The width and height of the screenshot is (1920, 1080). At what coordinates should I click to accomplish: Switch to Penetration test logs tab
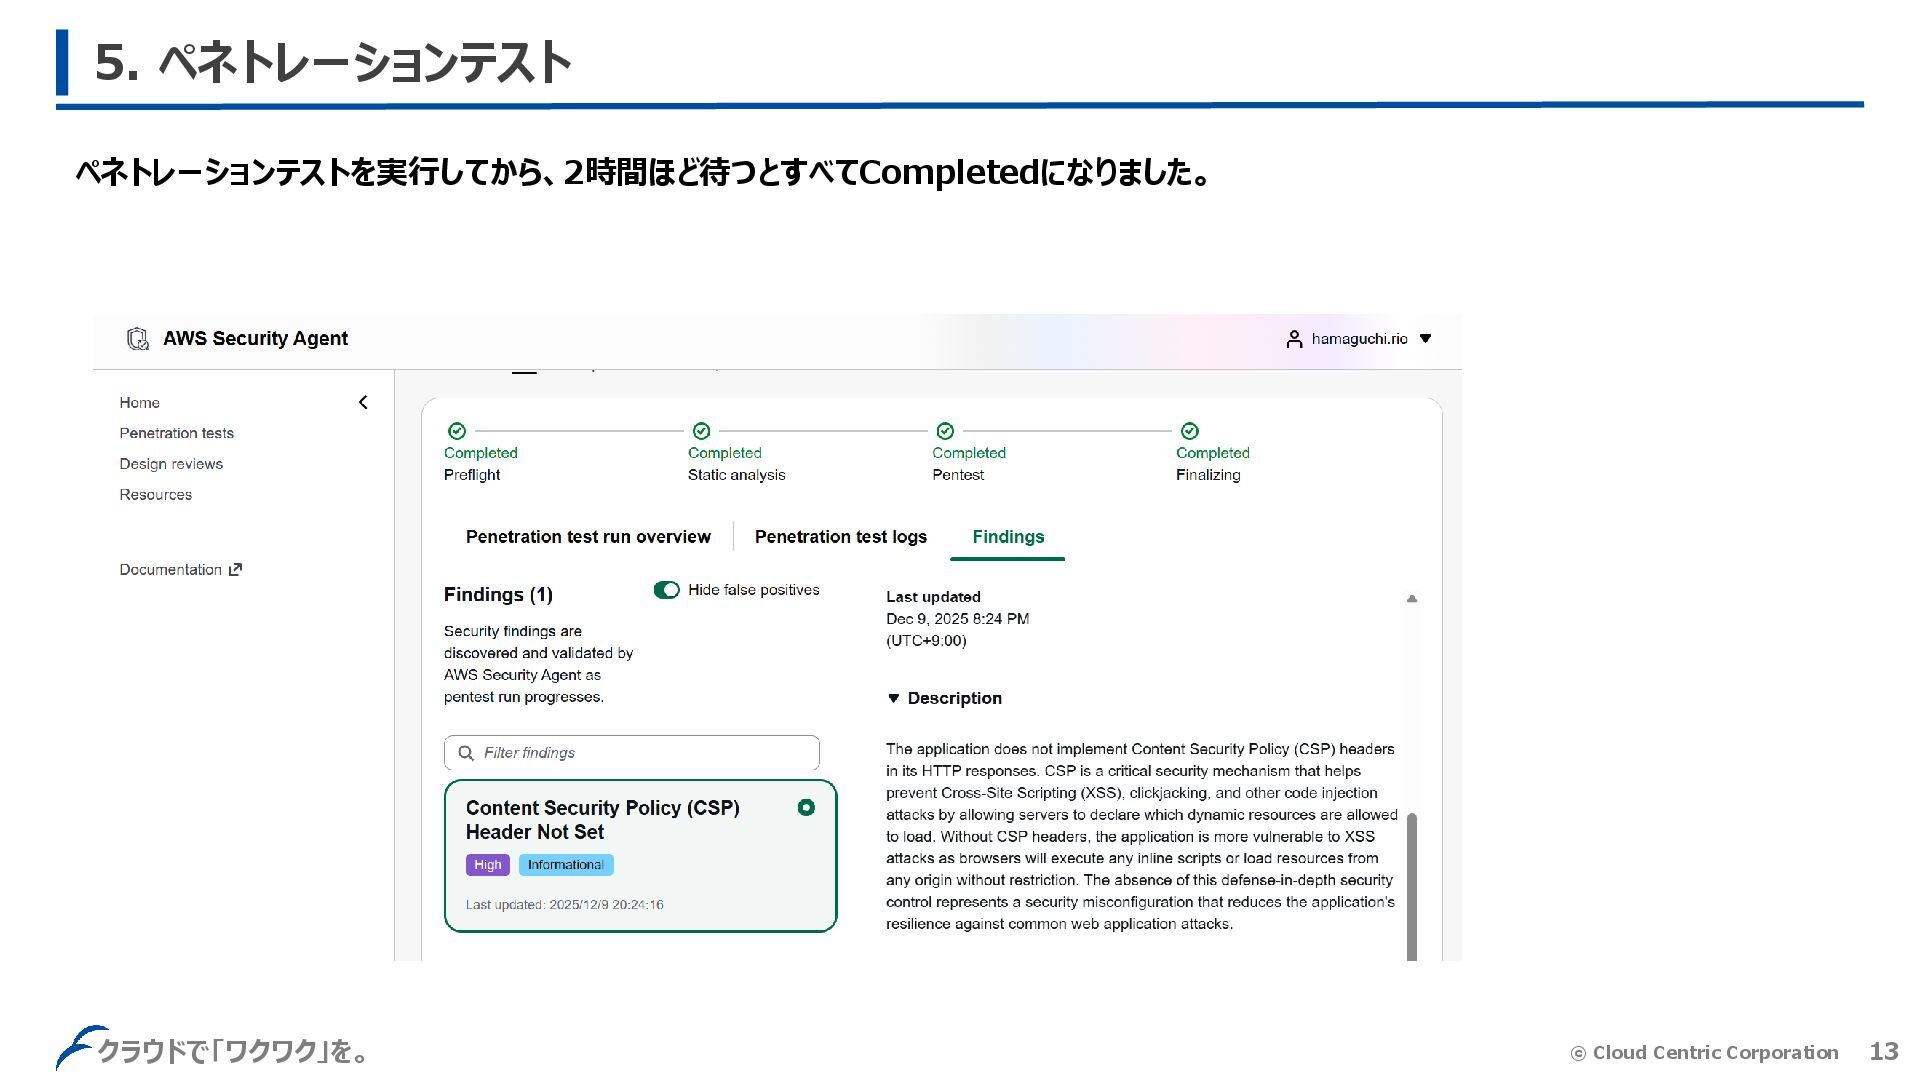click(840, 537)
